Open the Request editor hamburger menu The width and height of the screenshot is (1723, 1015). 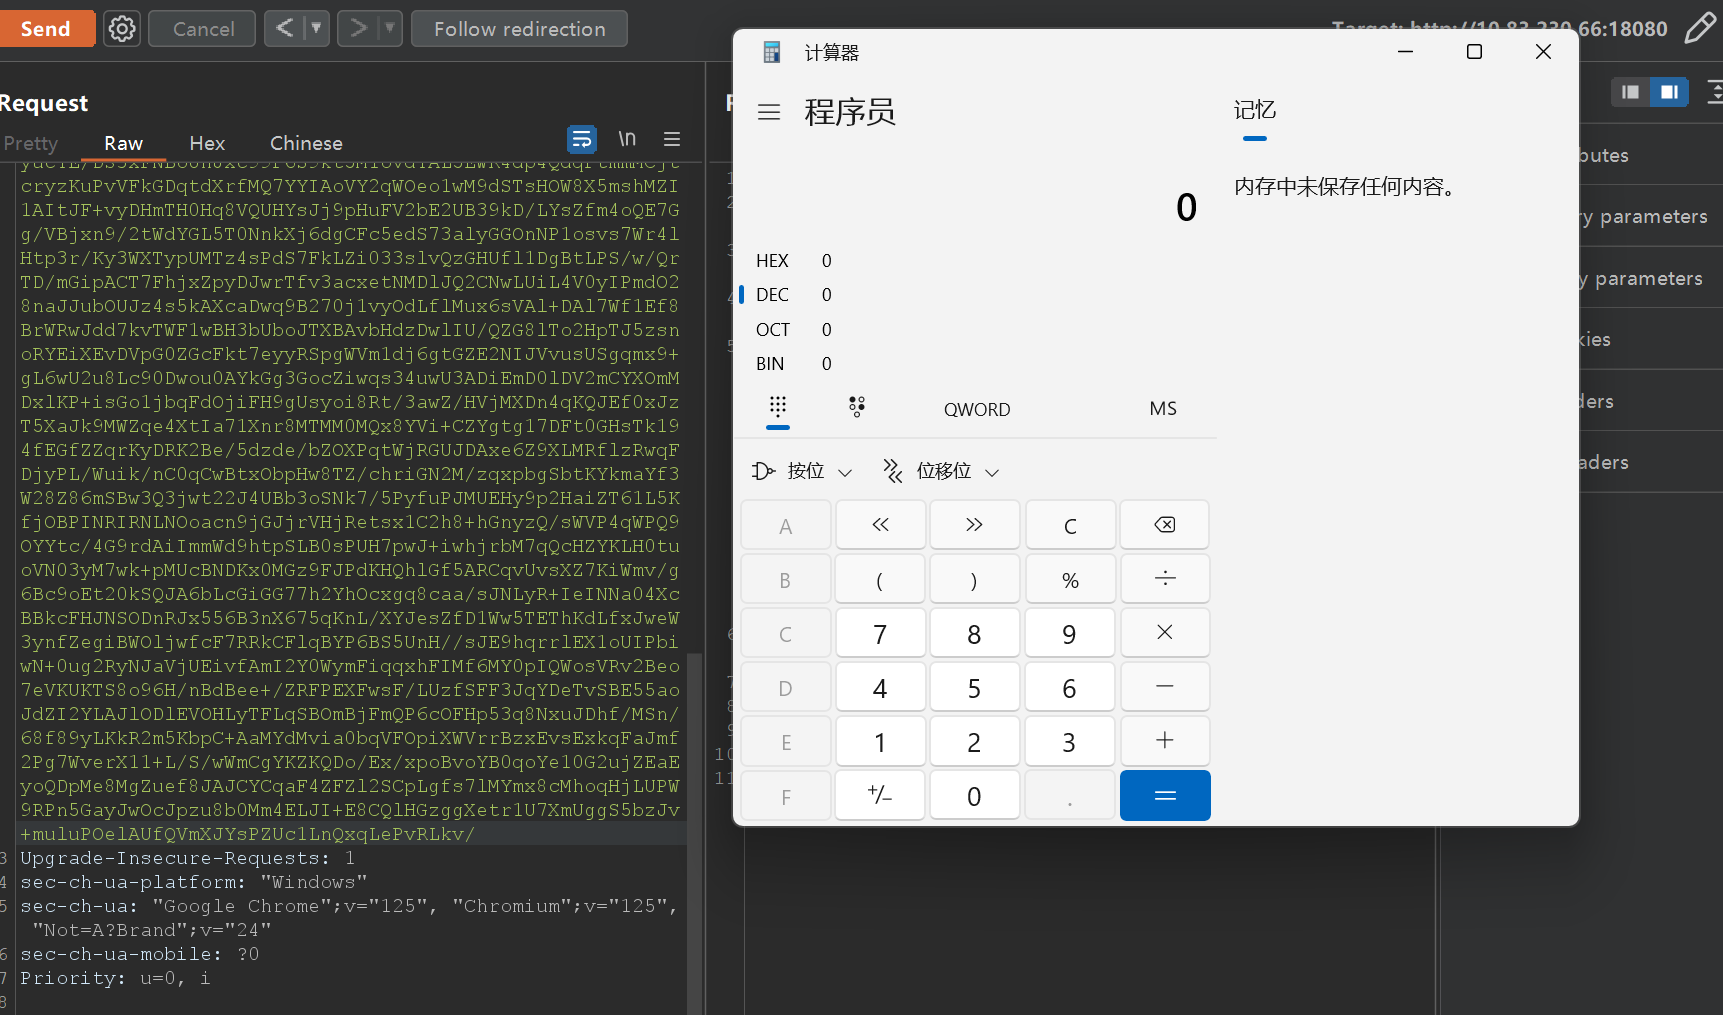[x=672, y=139]
